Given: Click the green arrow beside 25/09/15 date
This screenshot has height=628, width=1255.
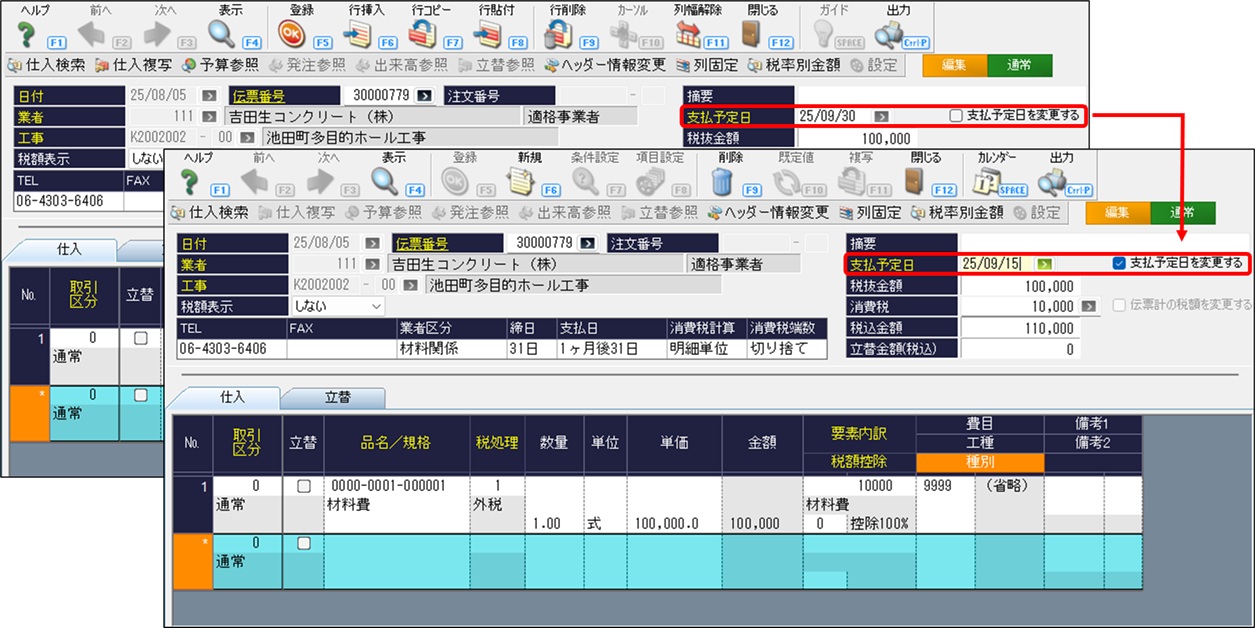Looking at the screenshot, I should tap(1044, 263).
